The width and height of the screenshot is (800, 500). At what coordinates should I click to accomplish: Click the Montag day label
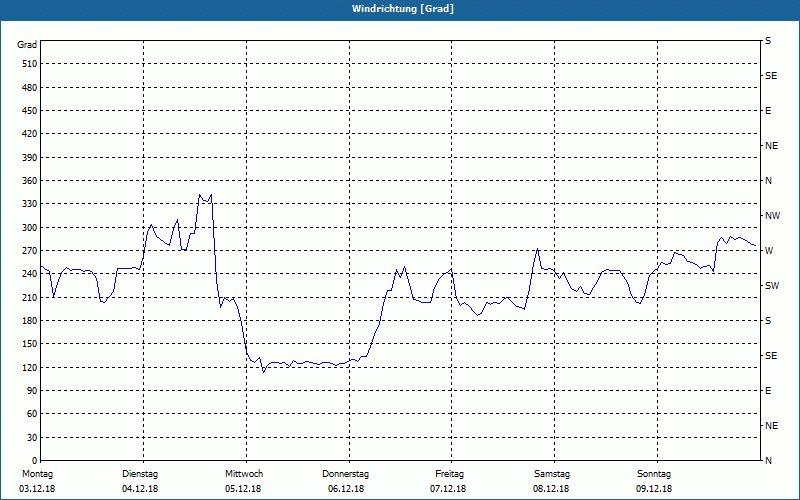pyautogui.click(x=37, y=474)
